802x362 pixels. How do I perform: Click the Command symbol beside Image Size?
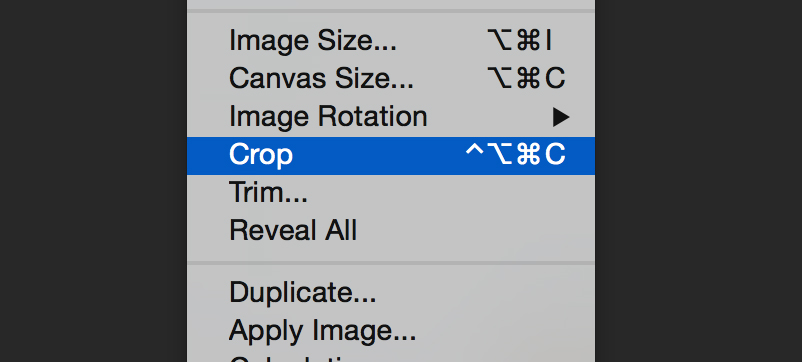529,41
